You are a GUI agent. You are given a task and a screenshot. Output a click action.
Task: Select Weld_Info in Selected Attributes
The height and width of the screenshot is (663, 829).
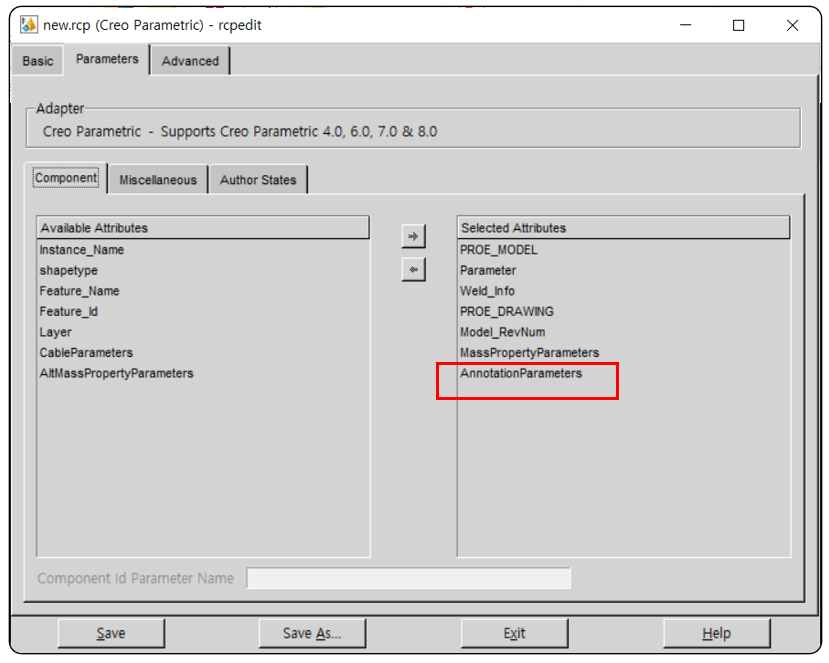point(487,291)
